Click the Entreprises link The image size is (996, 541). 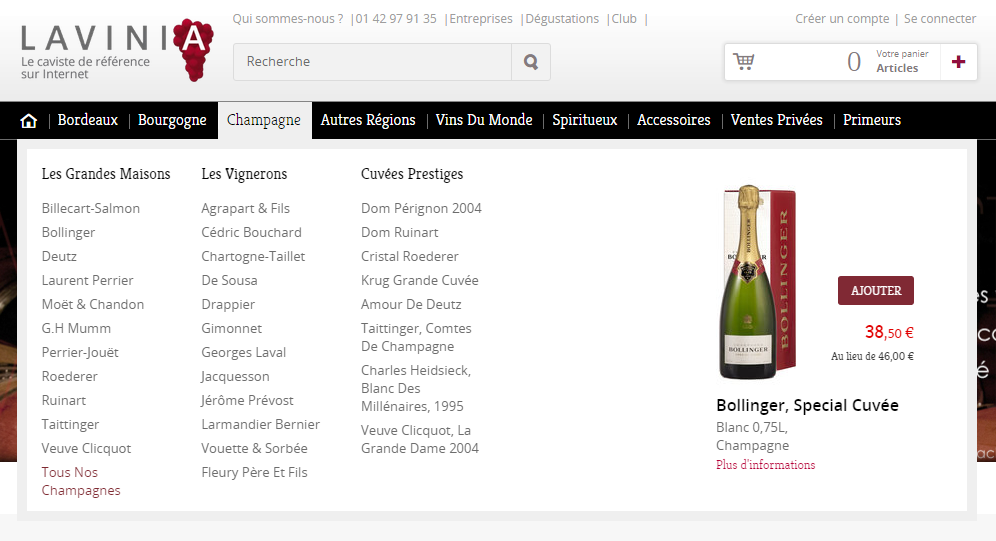[x=481, y=19]
